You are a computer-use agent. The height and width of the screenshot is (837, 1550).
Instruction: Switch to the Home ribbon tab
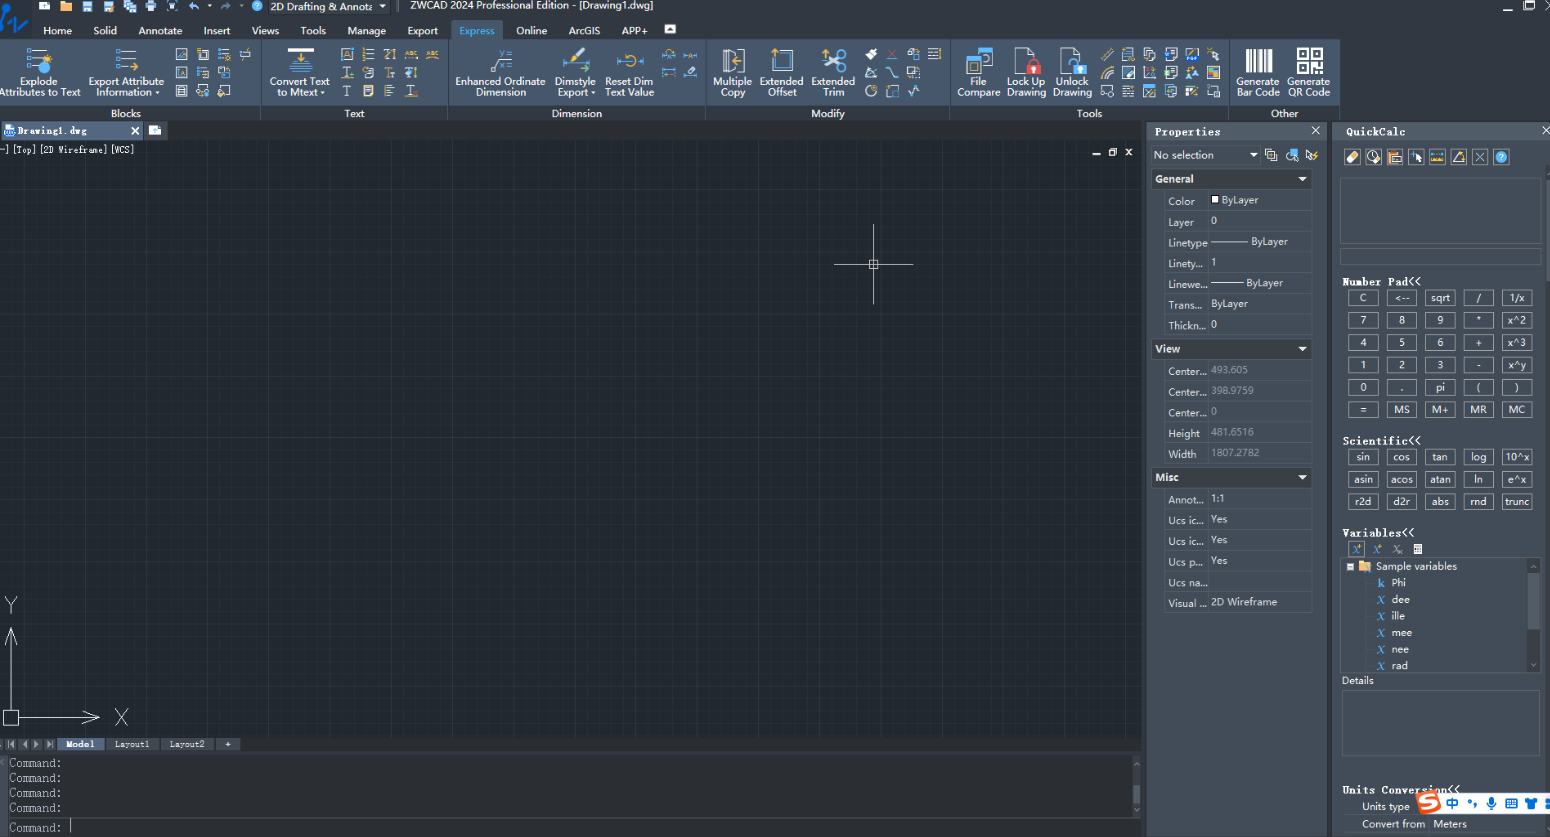[57, 30]
